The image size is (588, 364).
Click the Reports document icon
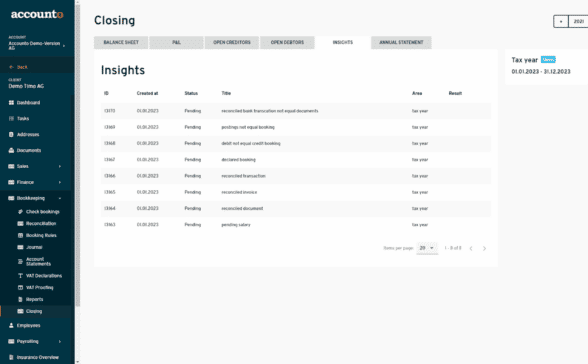21,299
